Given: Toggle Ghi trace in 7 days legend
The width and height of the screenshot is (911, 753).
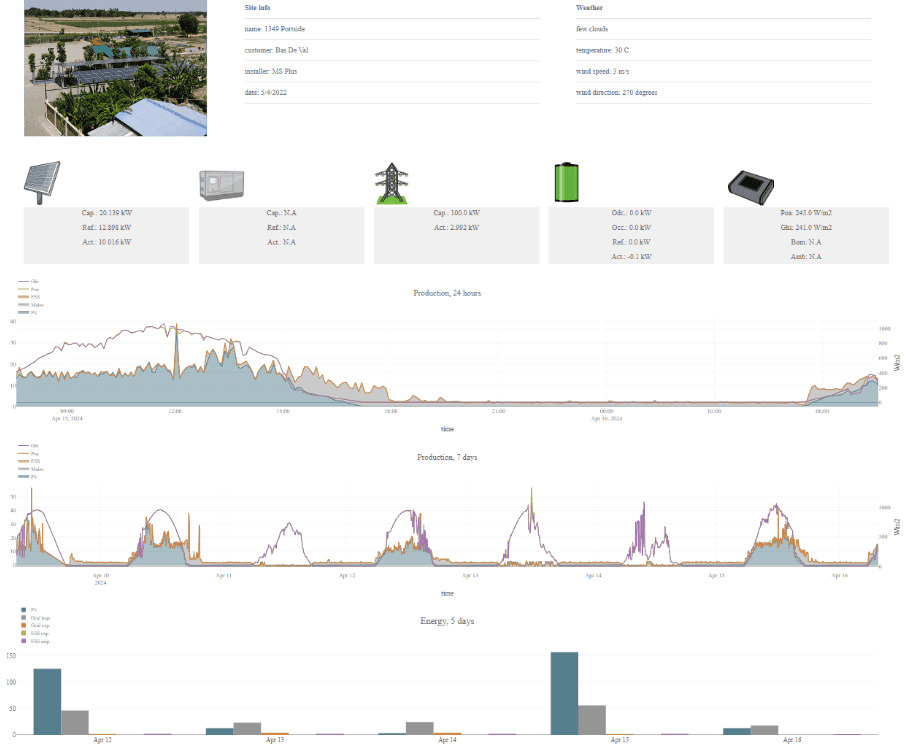Looking at the screenshot, I should tap(28, 446).
